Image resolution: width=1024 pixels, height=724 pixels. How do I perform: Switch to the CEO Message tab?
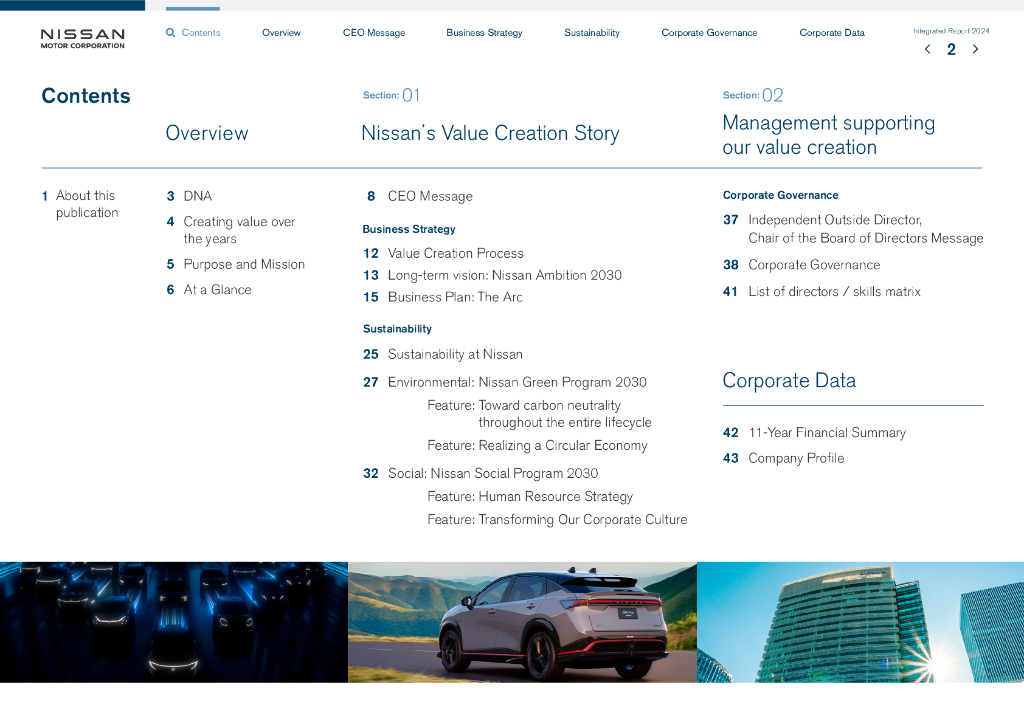[x=374, y=33]
